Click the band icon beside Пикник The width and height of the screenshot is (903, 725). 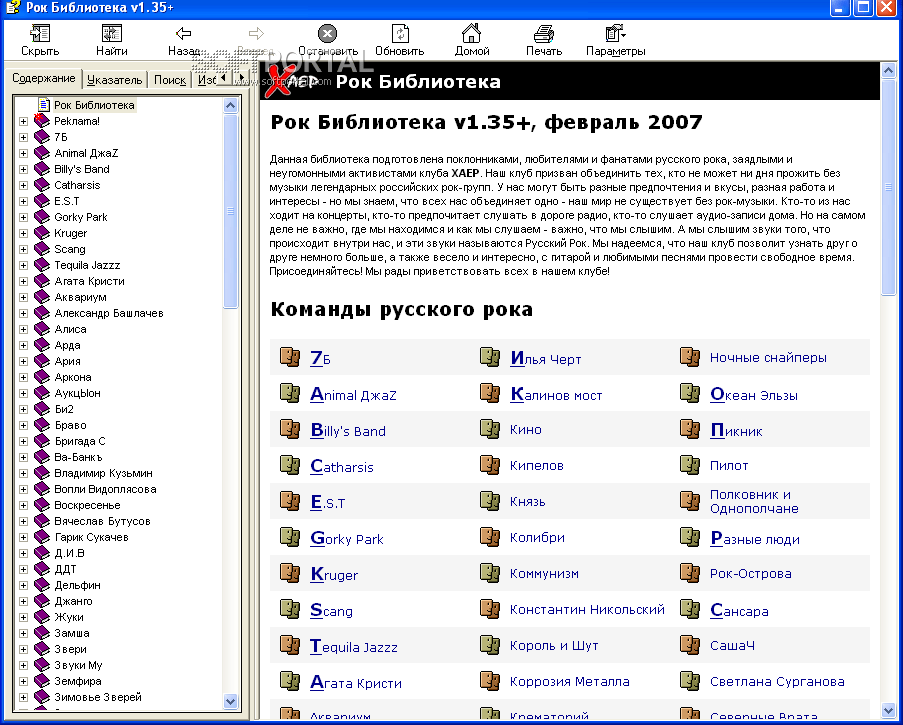(x=689, y=430)
